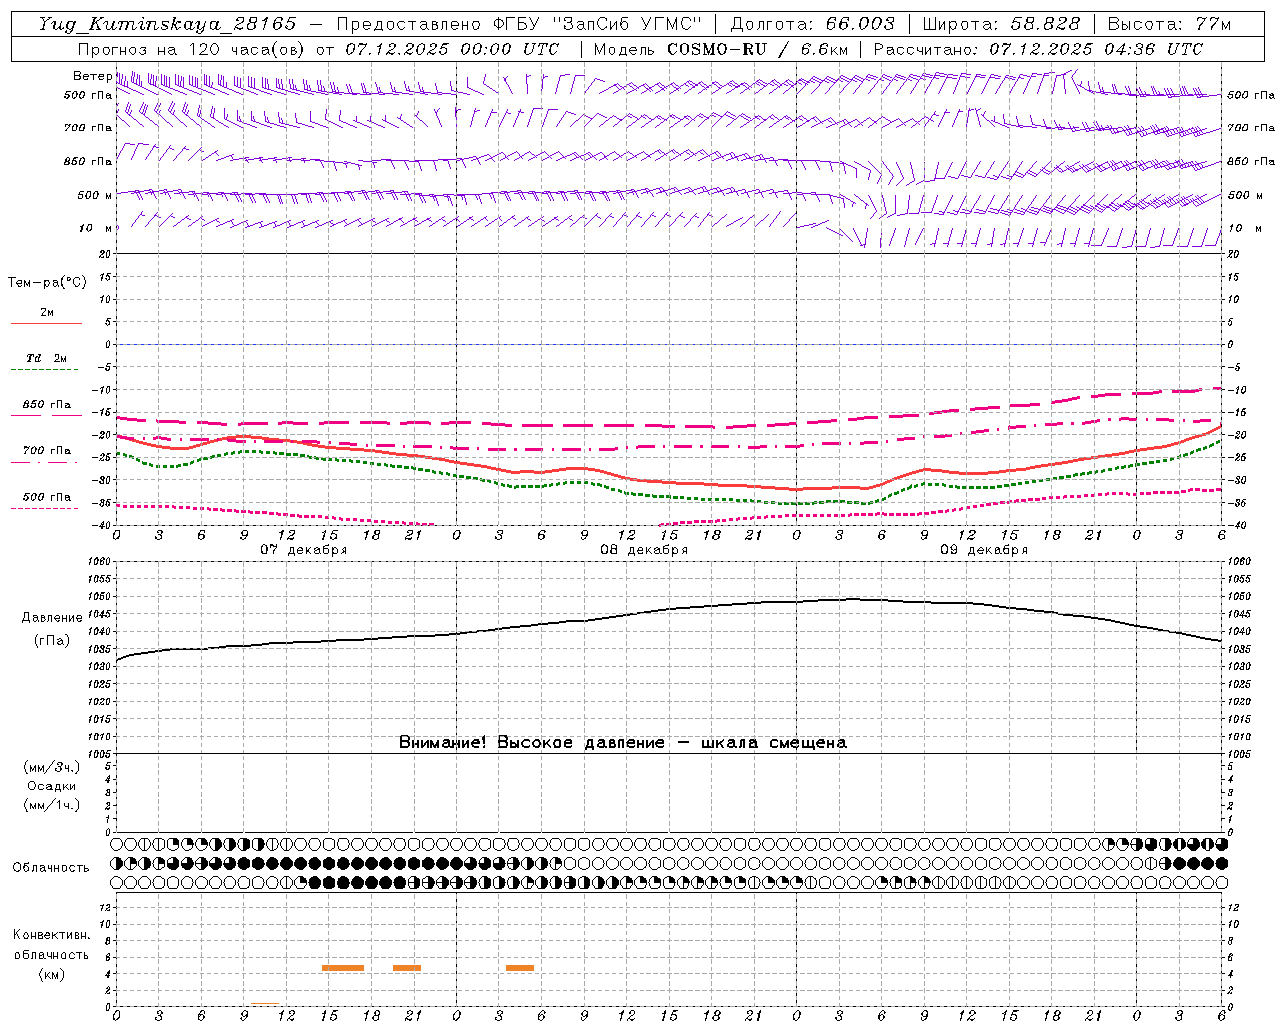This screenshot has width=1280, height=1024.
Task: Click the Конвективн. label of the bottom panel
Action: [51, 935]
